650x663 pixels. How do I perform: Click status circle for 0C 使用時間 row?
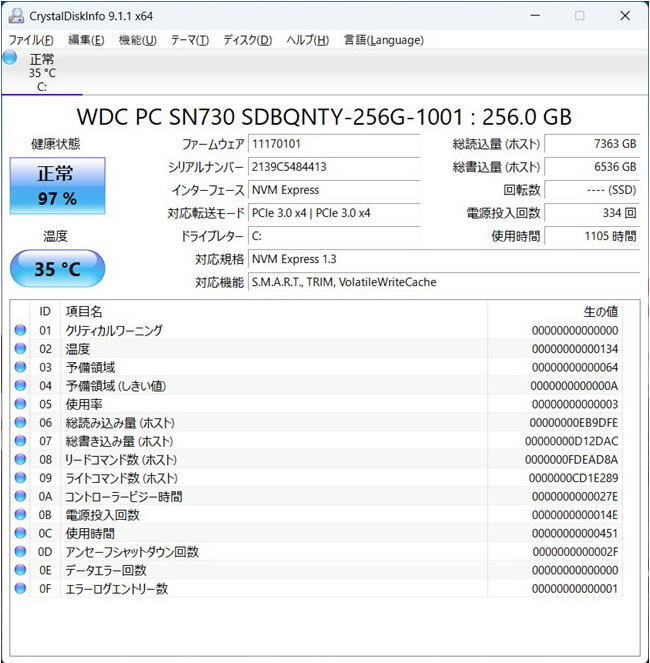point(20,533)
